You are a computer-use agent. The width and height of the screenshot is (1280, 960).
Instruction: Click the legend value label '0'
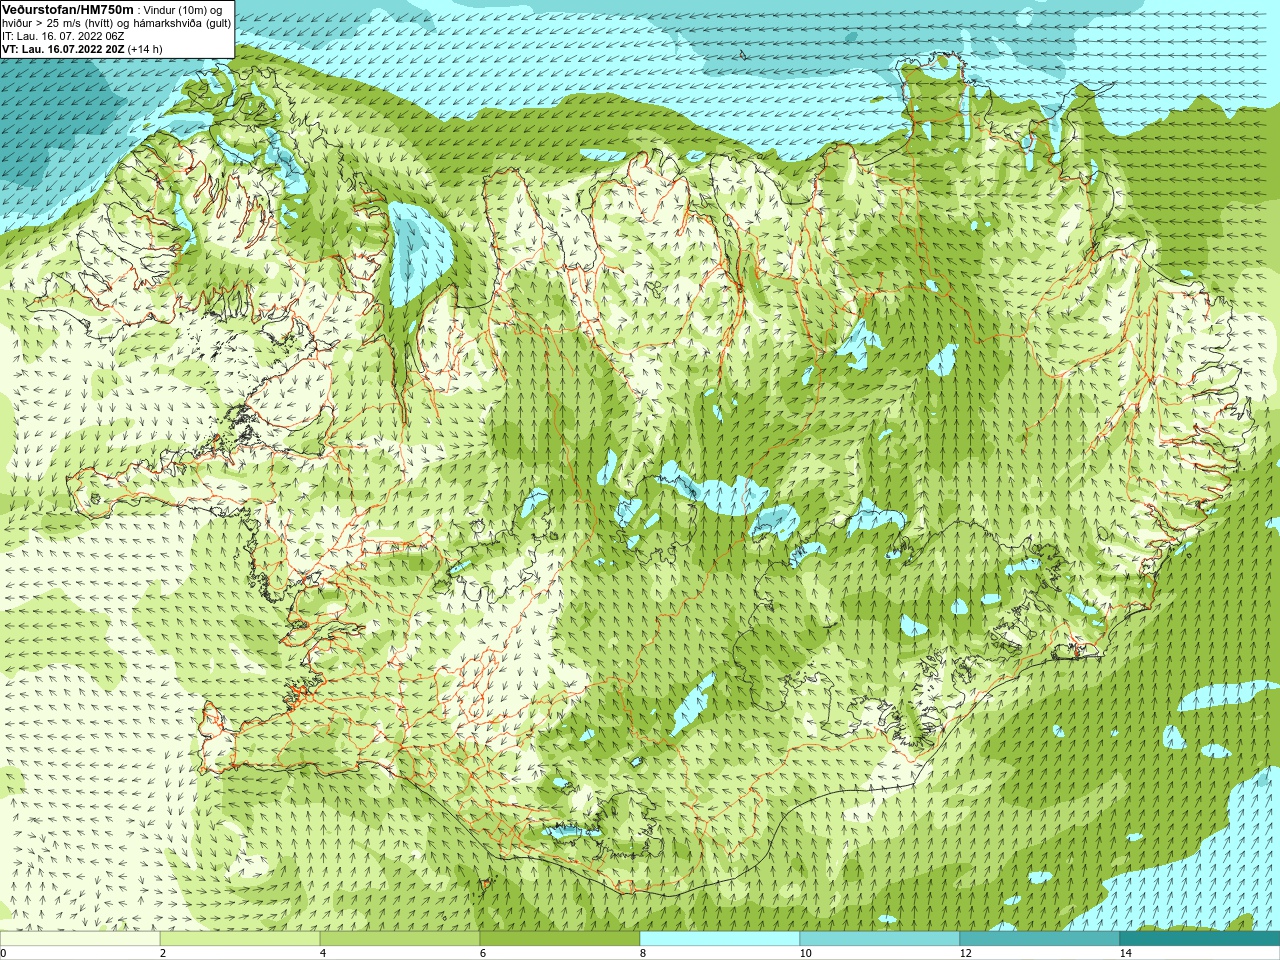[x=4, y=953]
